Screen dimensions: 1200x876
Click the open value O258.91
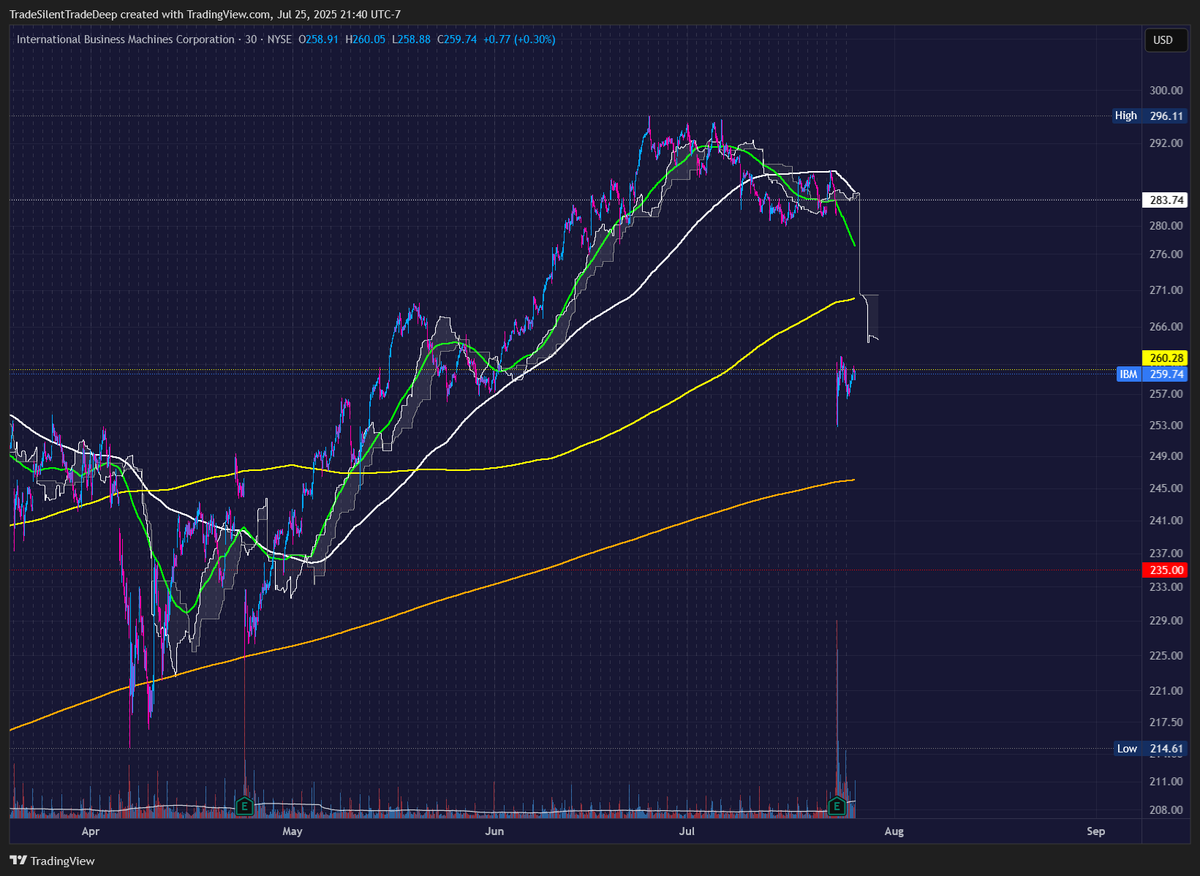point(317,39)
